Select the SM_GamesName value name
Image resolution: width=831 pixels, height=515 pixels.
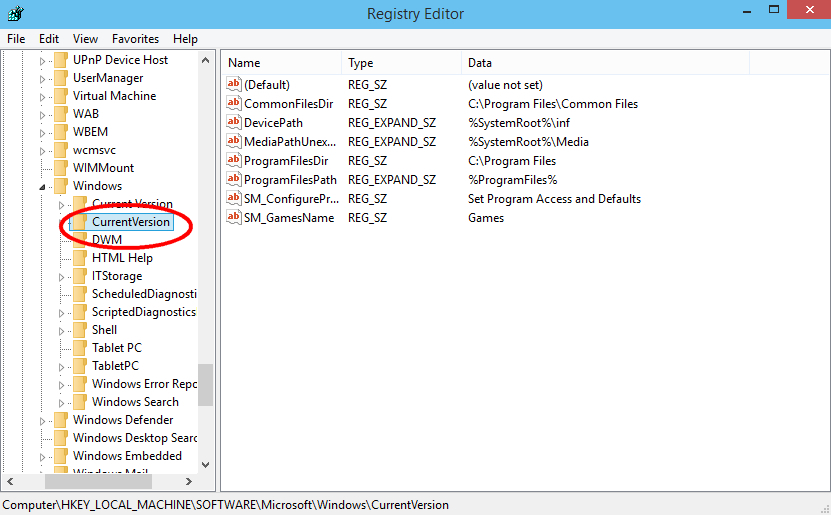coord(289,218)
